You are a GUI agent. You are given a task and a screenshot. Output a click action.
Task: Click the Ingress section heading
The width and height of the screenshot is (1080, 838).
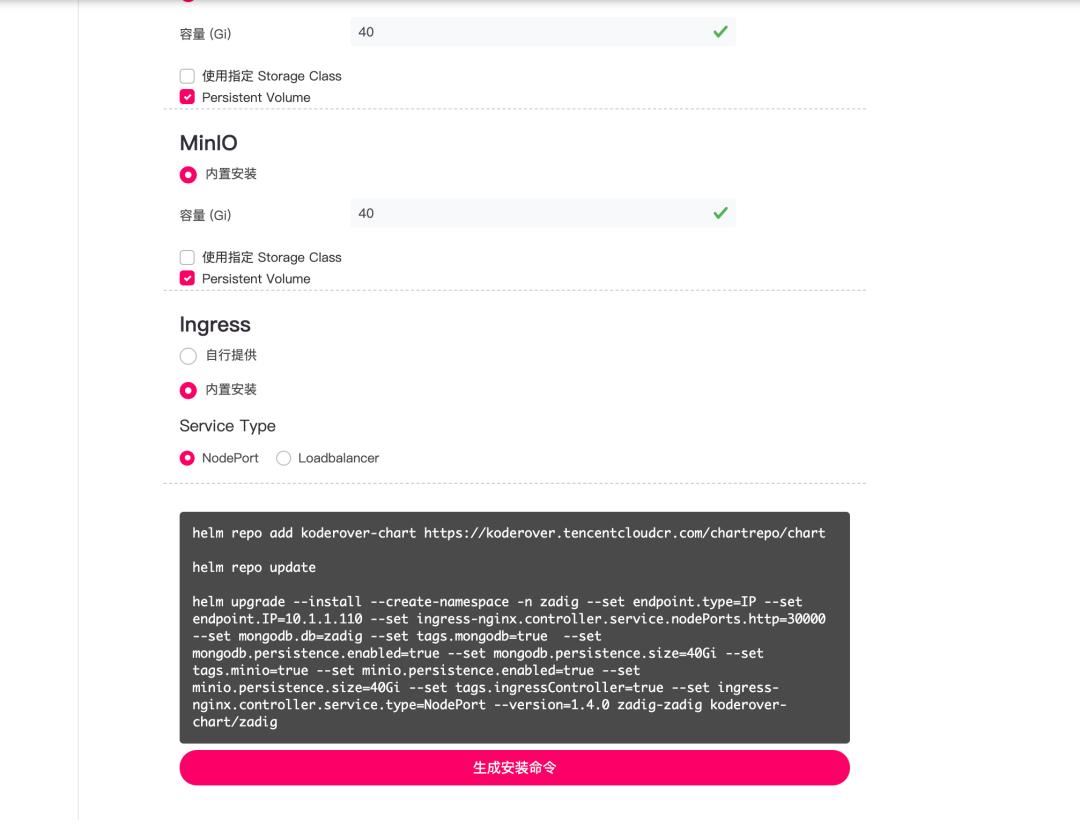tap(215, 324)
